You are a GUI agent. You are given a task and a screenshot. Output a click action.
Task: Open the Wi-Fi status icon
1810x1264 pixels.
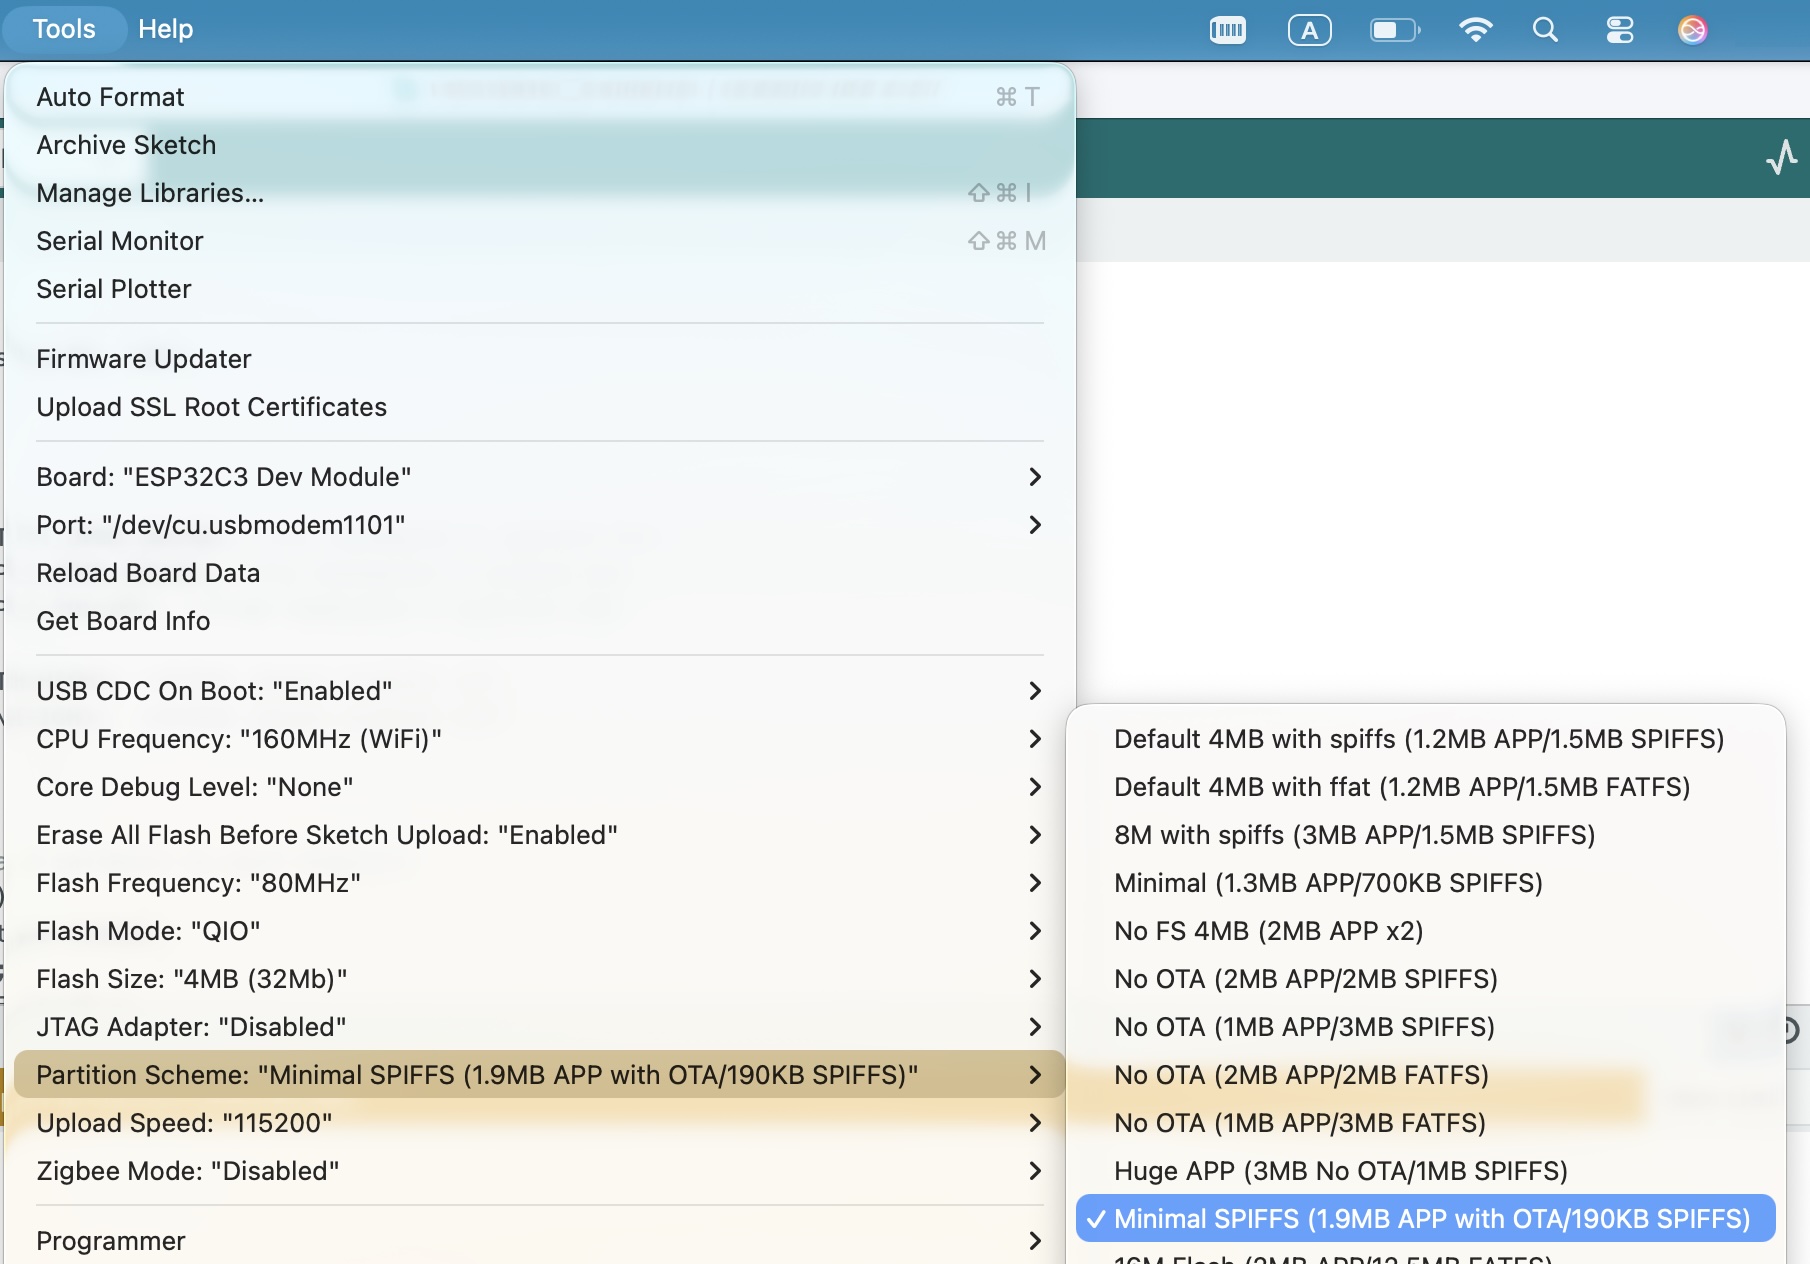(x=1475, y=30)
